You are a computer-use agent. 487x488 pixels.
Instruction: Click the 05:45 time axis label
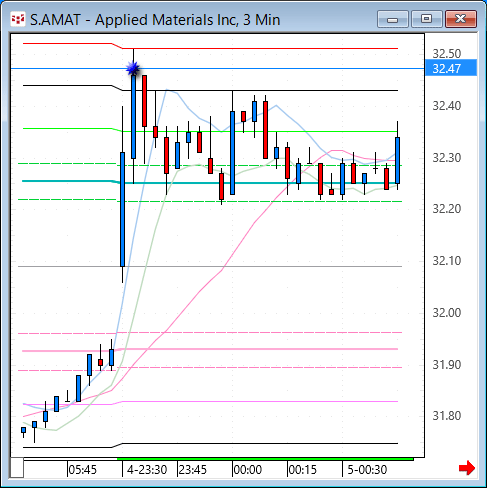click(x=82, y=470)
